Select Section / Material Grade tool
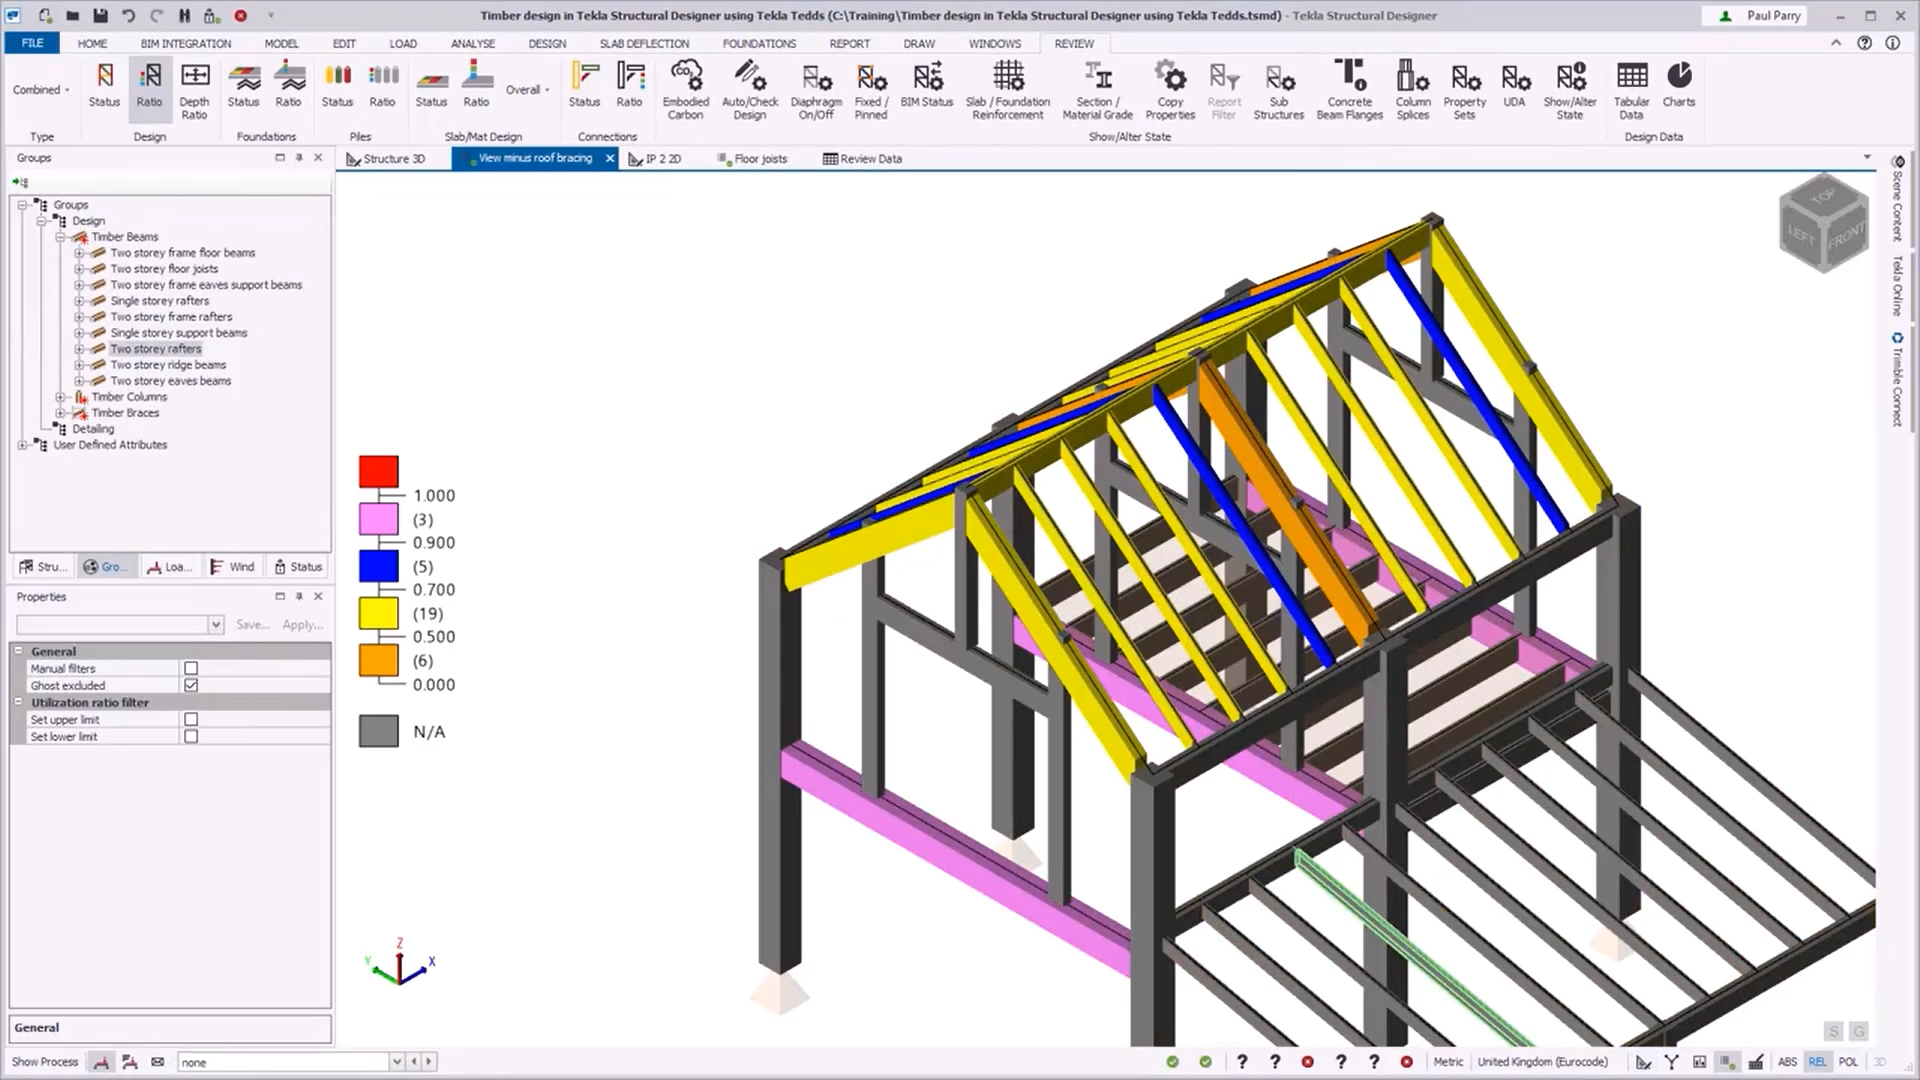Viewport: 1920px width, 1080px height. [x=1097, y=91]
